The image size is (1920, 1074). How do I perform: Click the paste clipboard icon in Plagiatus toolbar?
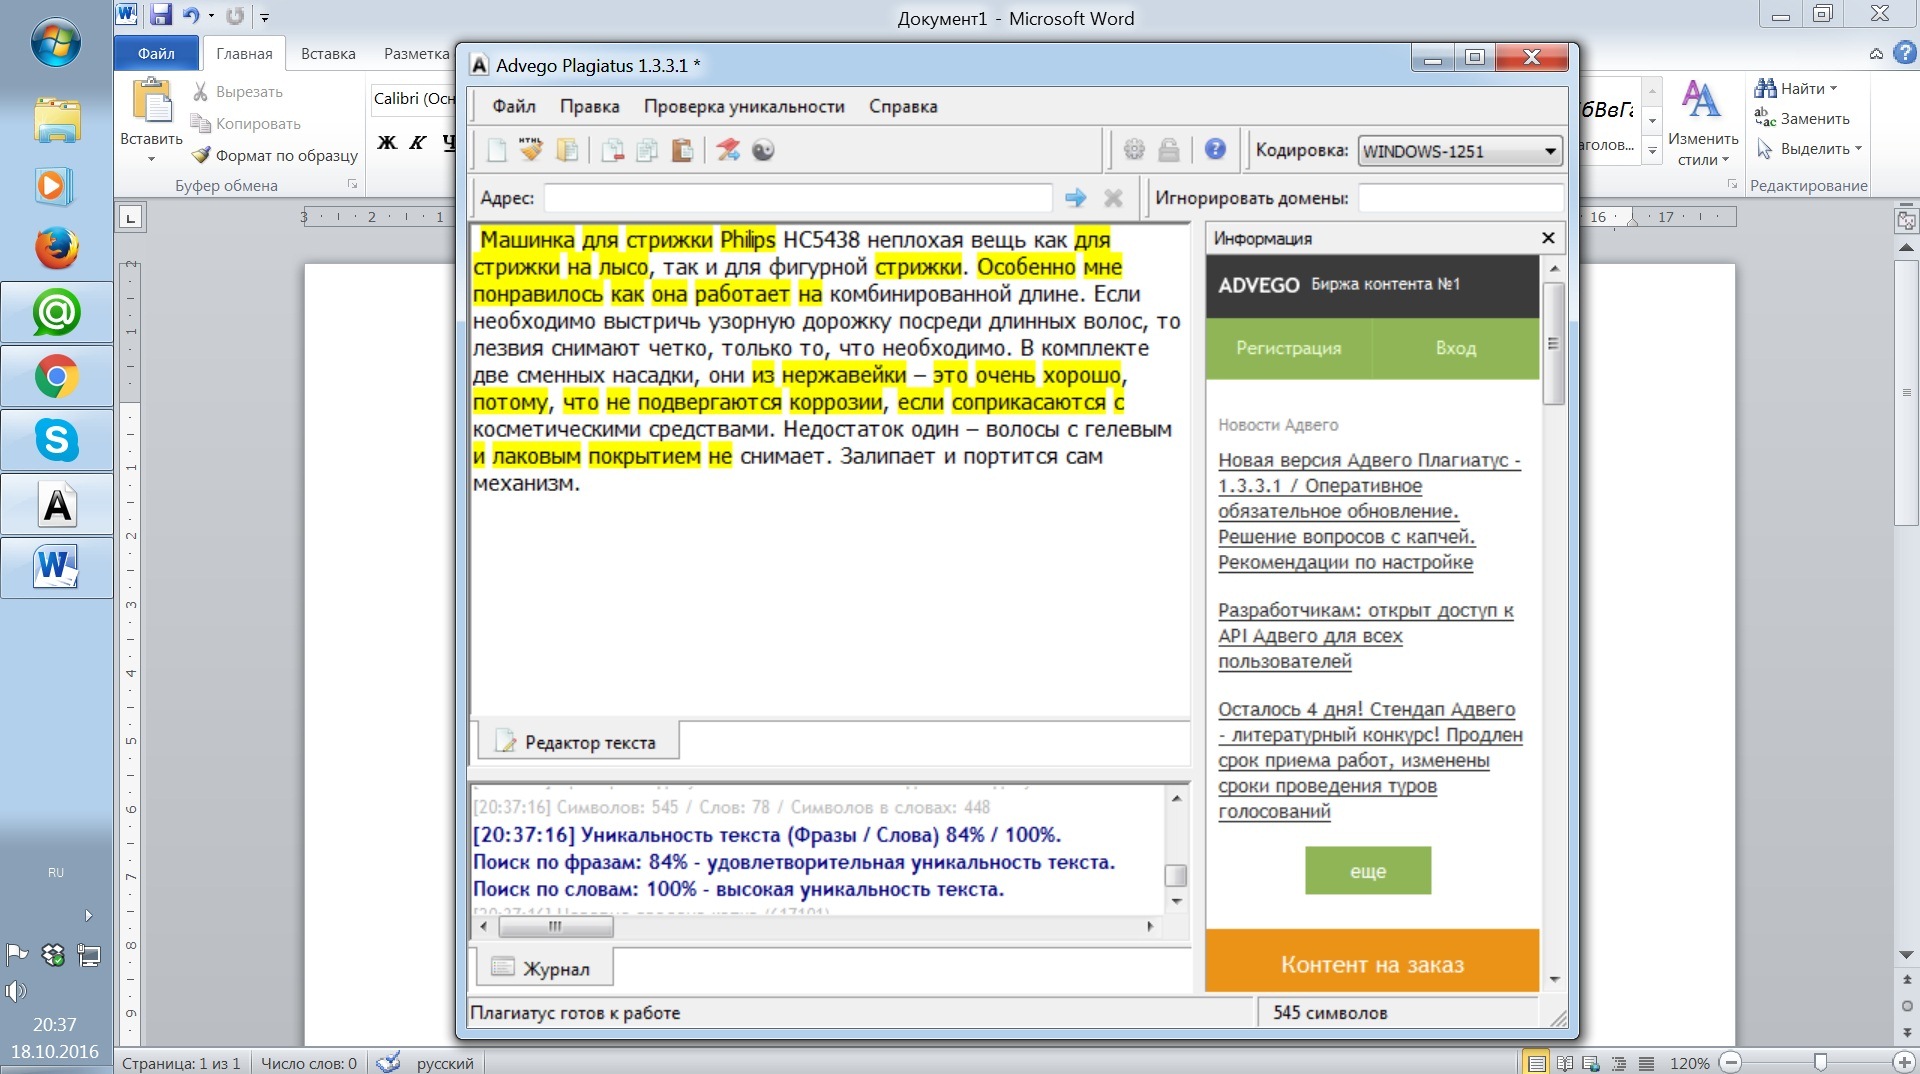[682, 150]
